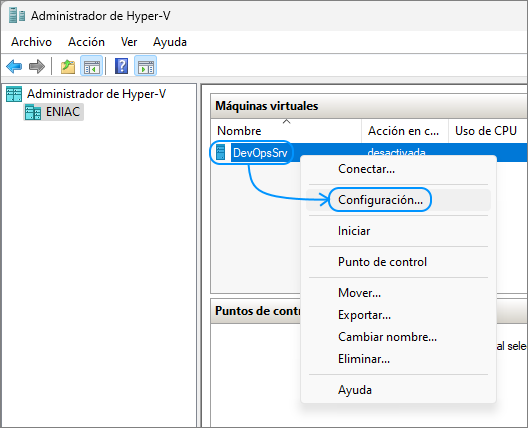
Task: Click the Back arrow toolbar icon
Action: click(14, 66)
